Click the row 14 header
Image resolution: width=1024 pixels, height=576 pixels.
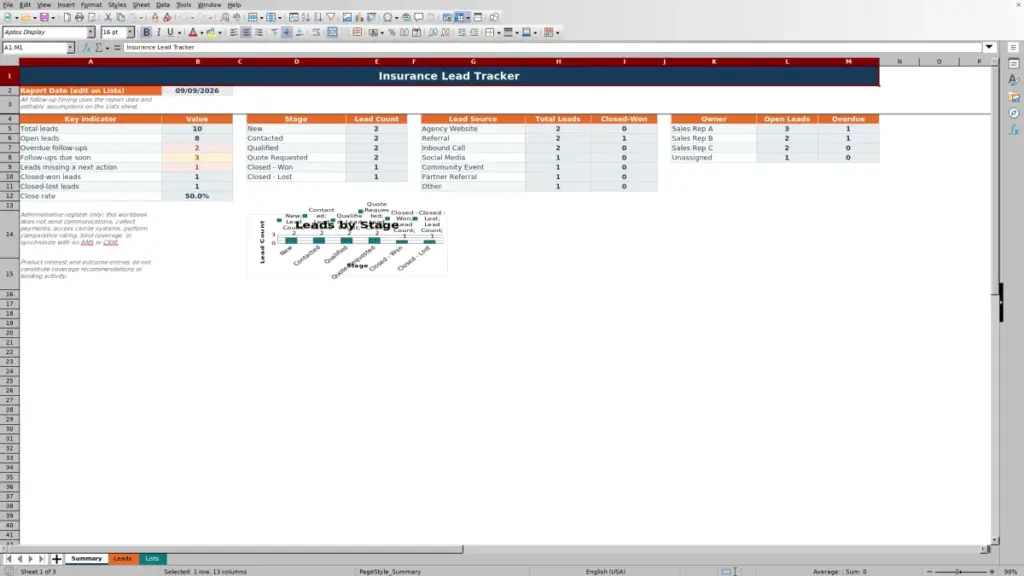[10, 234]
